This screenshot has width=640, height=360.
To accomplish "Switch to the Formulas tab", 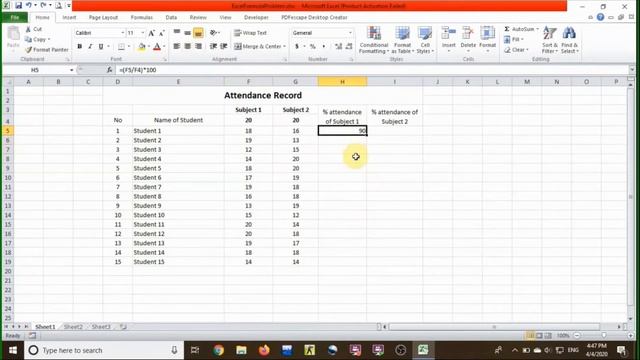I will [x=142, y=18].
